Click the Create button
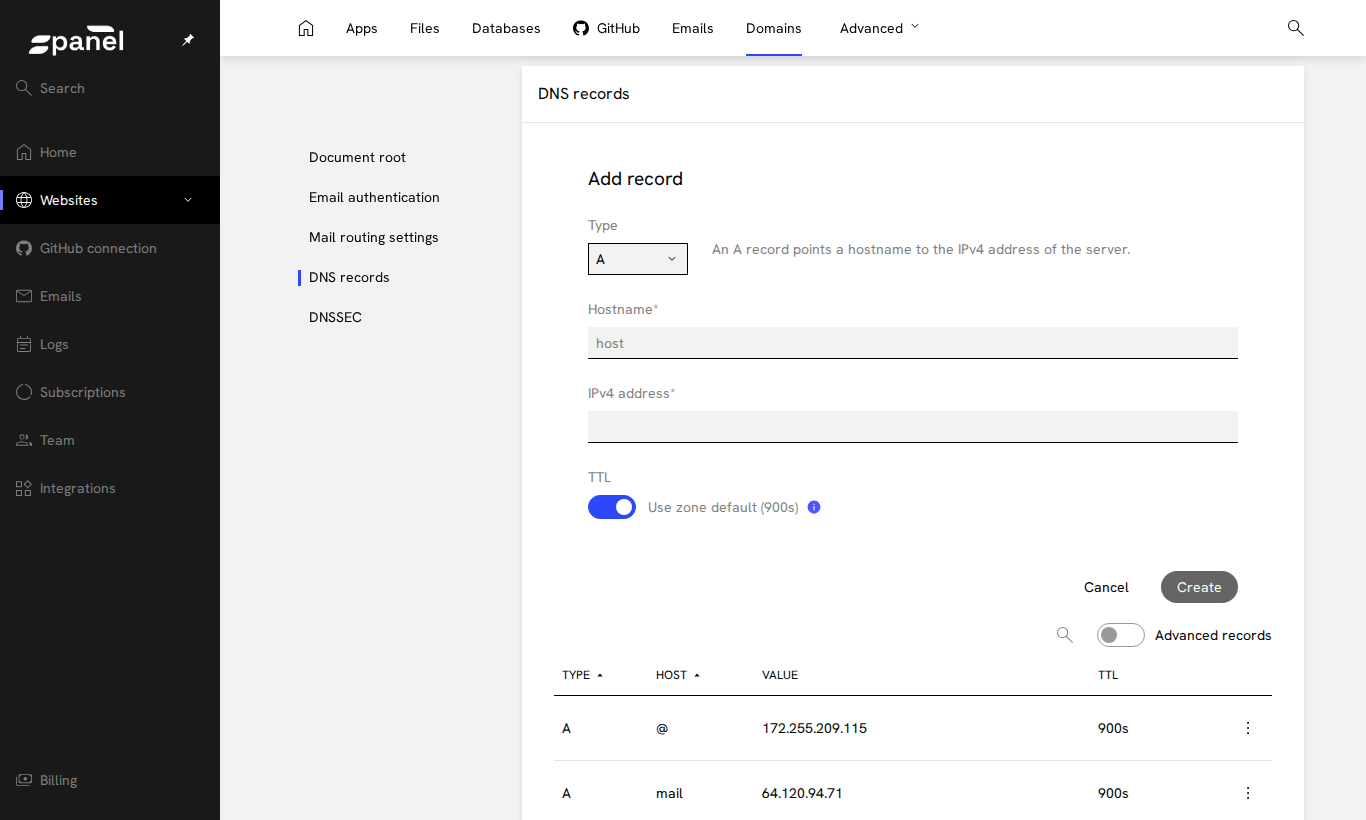The image size is (1366, 820). [x=1199, y=587]
